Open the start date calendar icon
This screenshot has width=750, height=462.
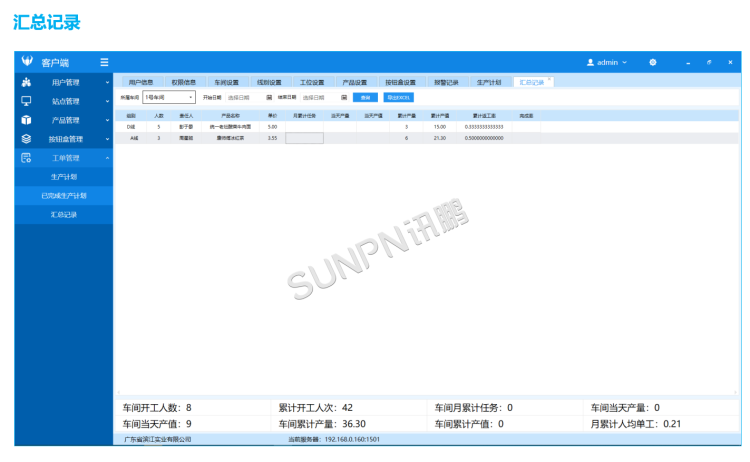(x=269, y=98)
